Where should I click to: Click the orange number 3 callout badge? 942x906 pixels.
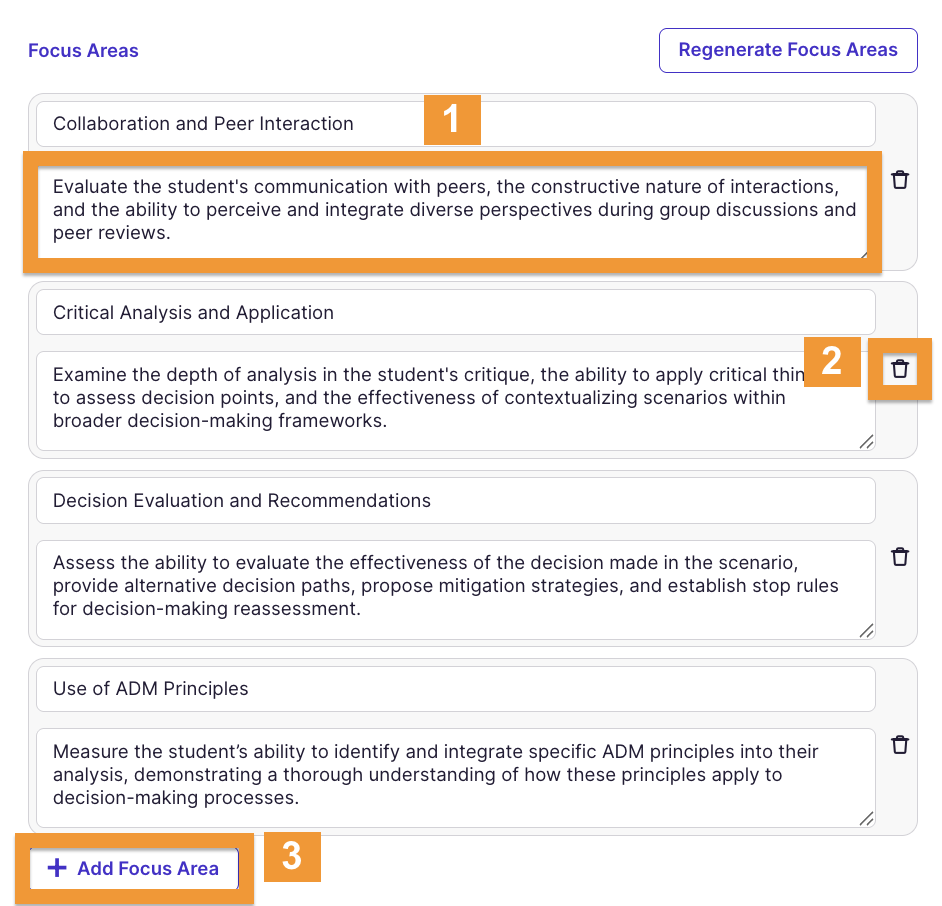(x=292, y=857)
